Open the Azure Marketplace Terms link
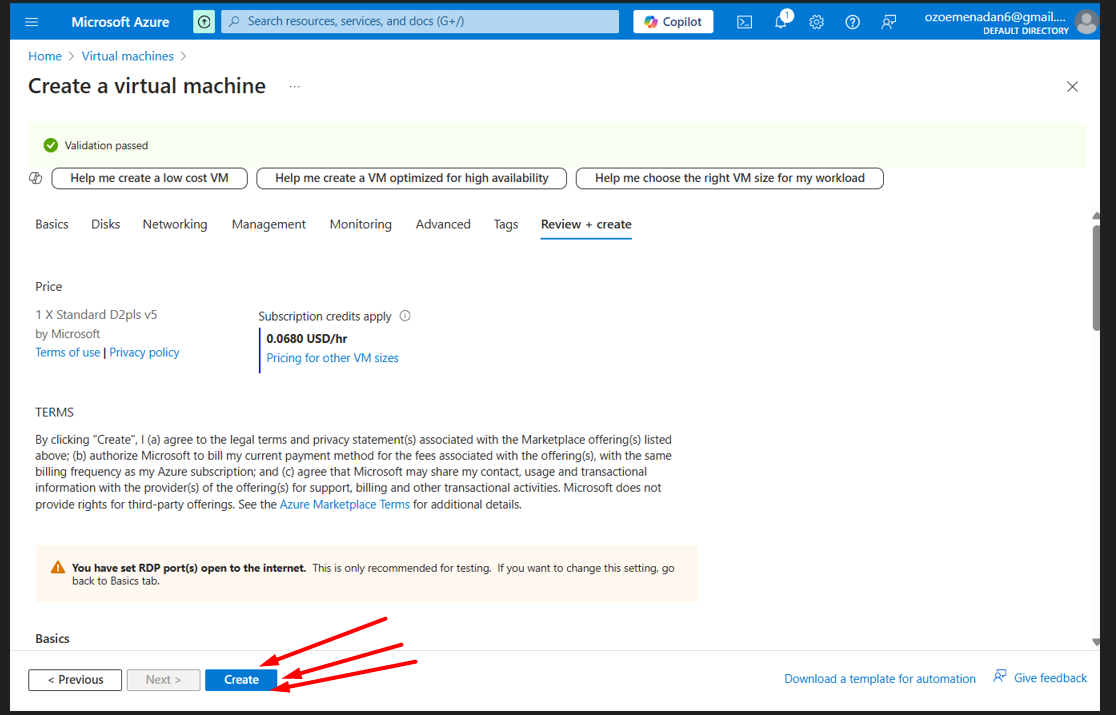1116x715 pixels. tap(344, 504)
